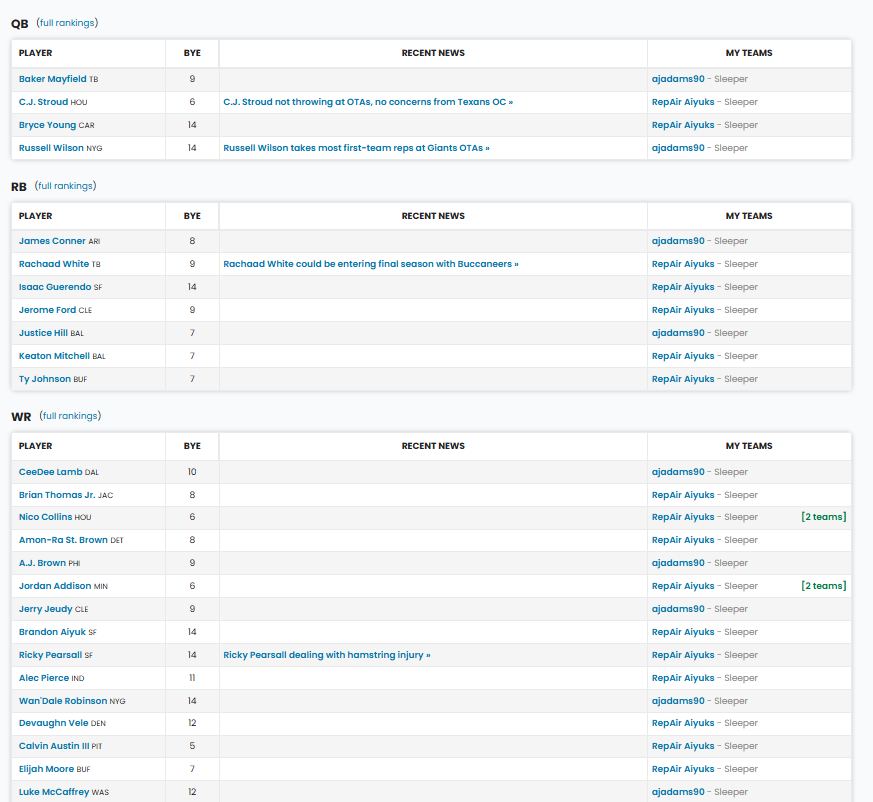The image size is (873, 802).
Task: Open Jordan Addison player link
Action: (55, 586)
